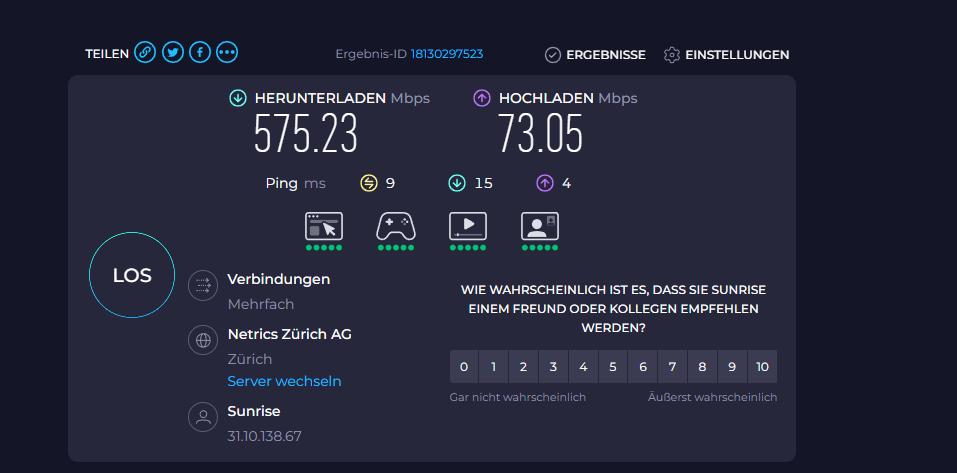Select rating 0 on recommendation scale
Viewport: 957px width, 473px height.
point(464,367)
